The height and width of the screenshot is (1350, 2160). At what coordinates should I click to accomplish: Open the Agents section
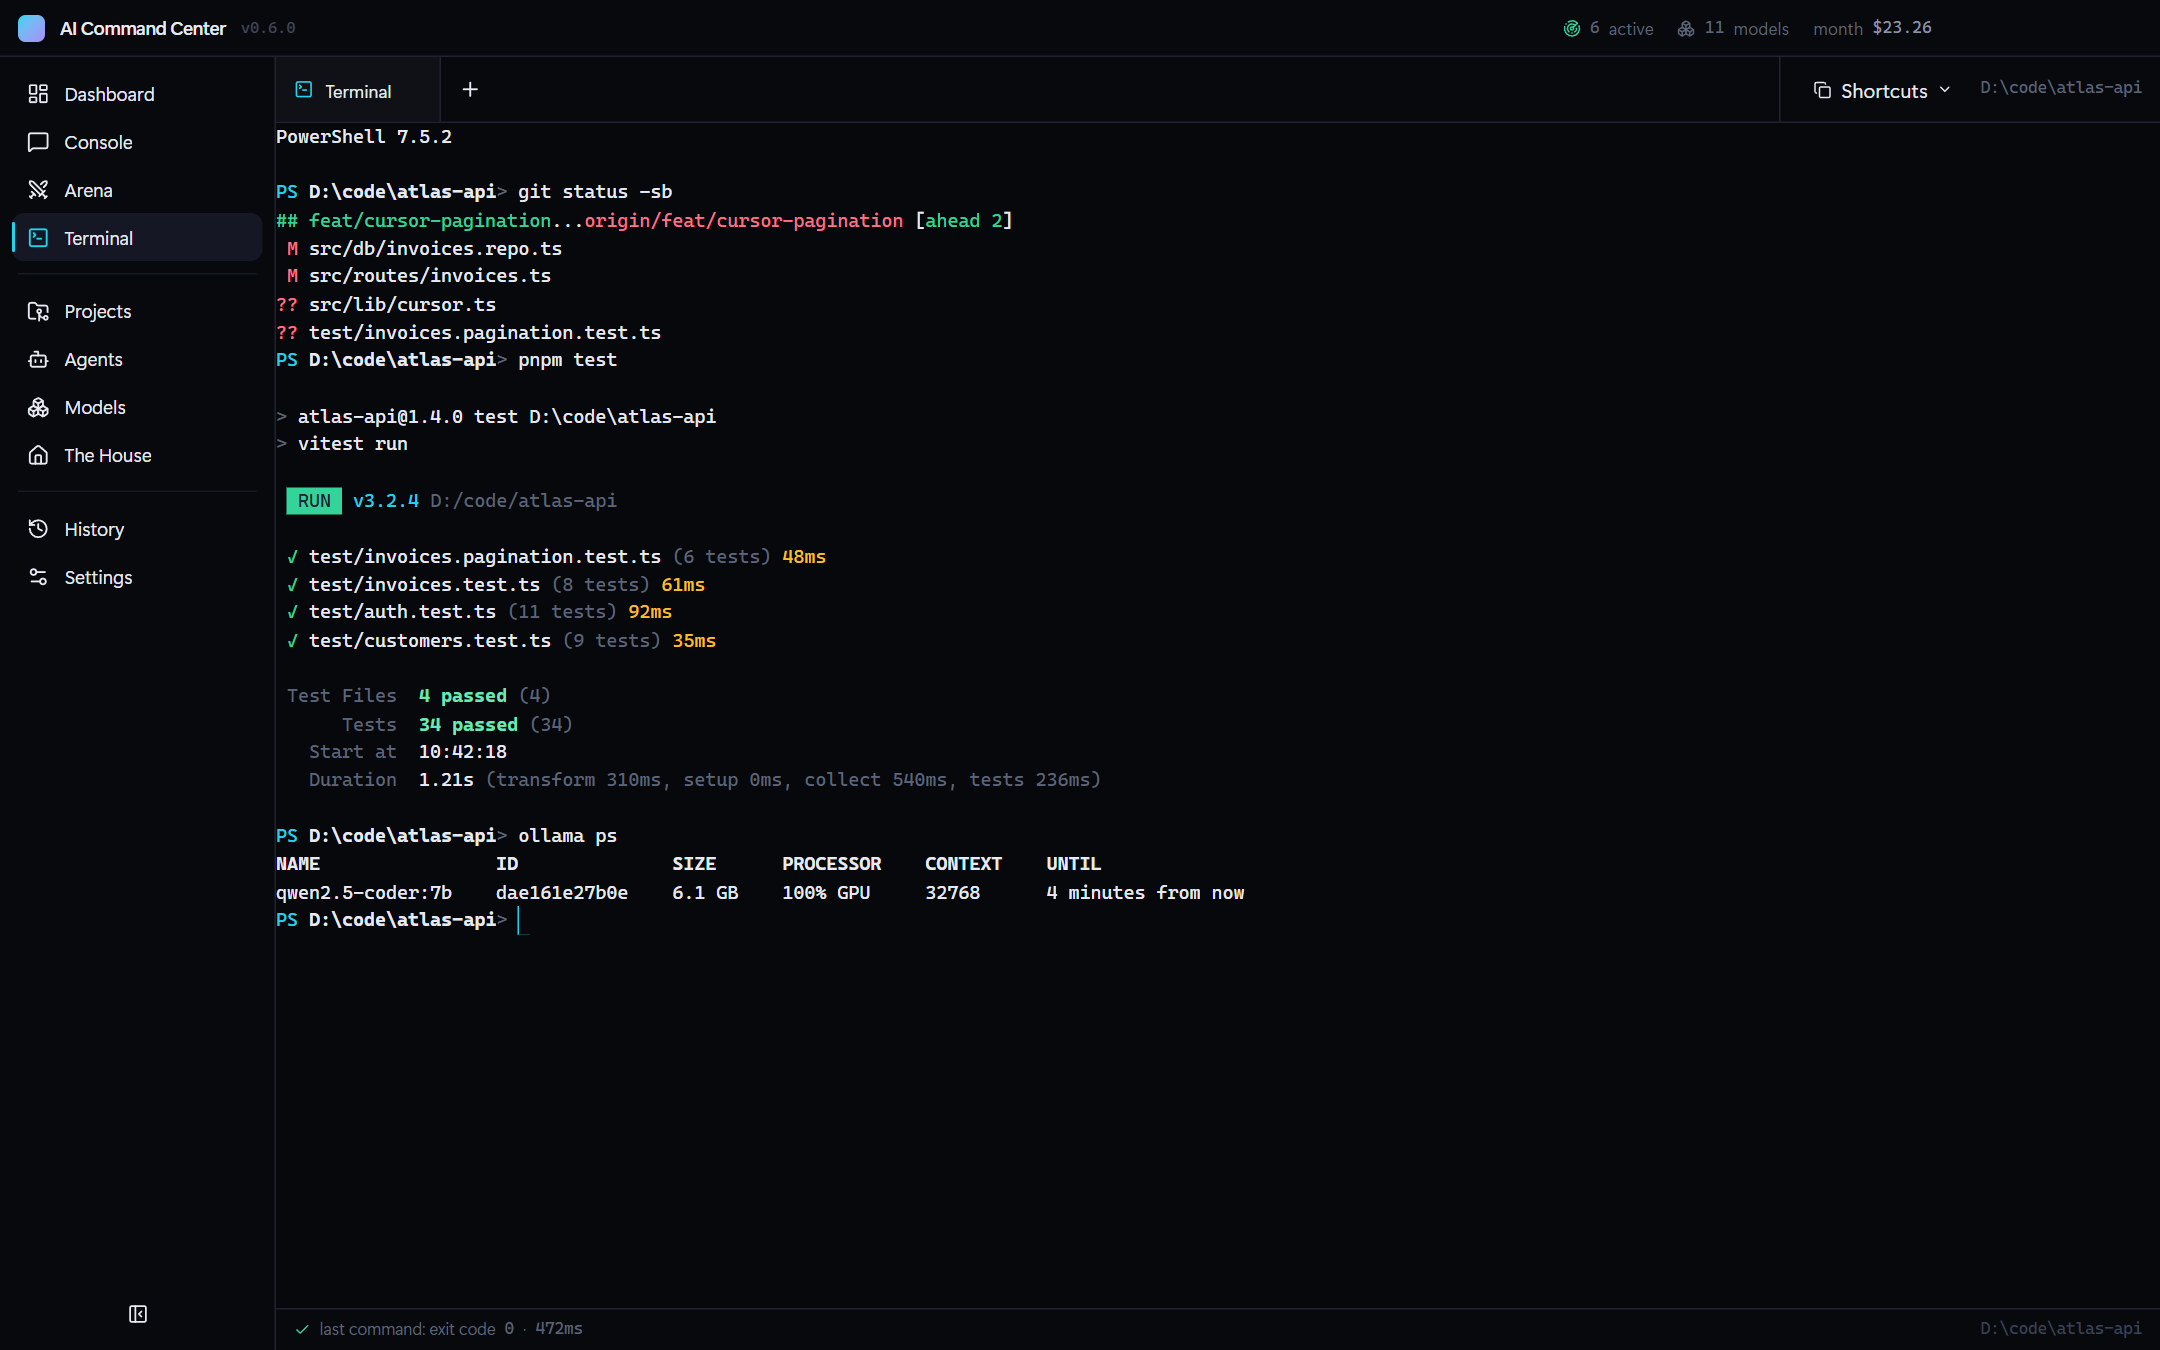tap(138, 359)
